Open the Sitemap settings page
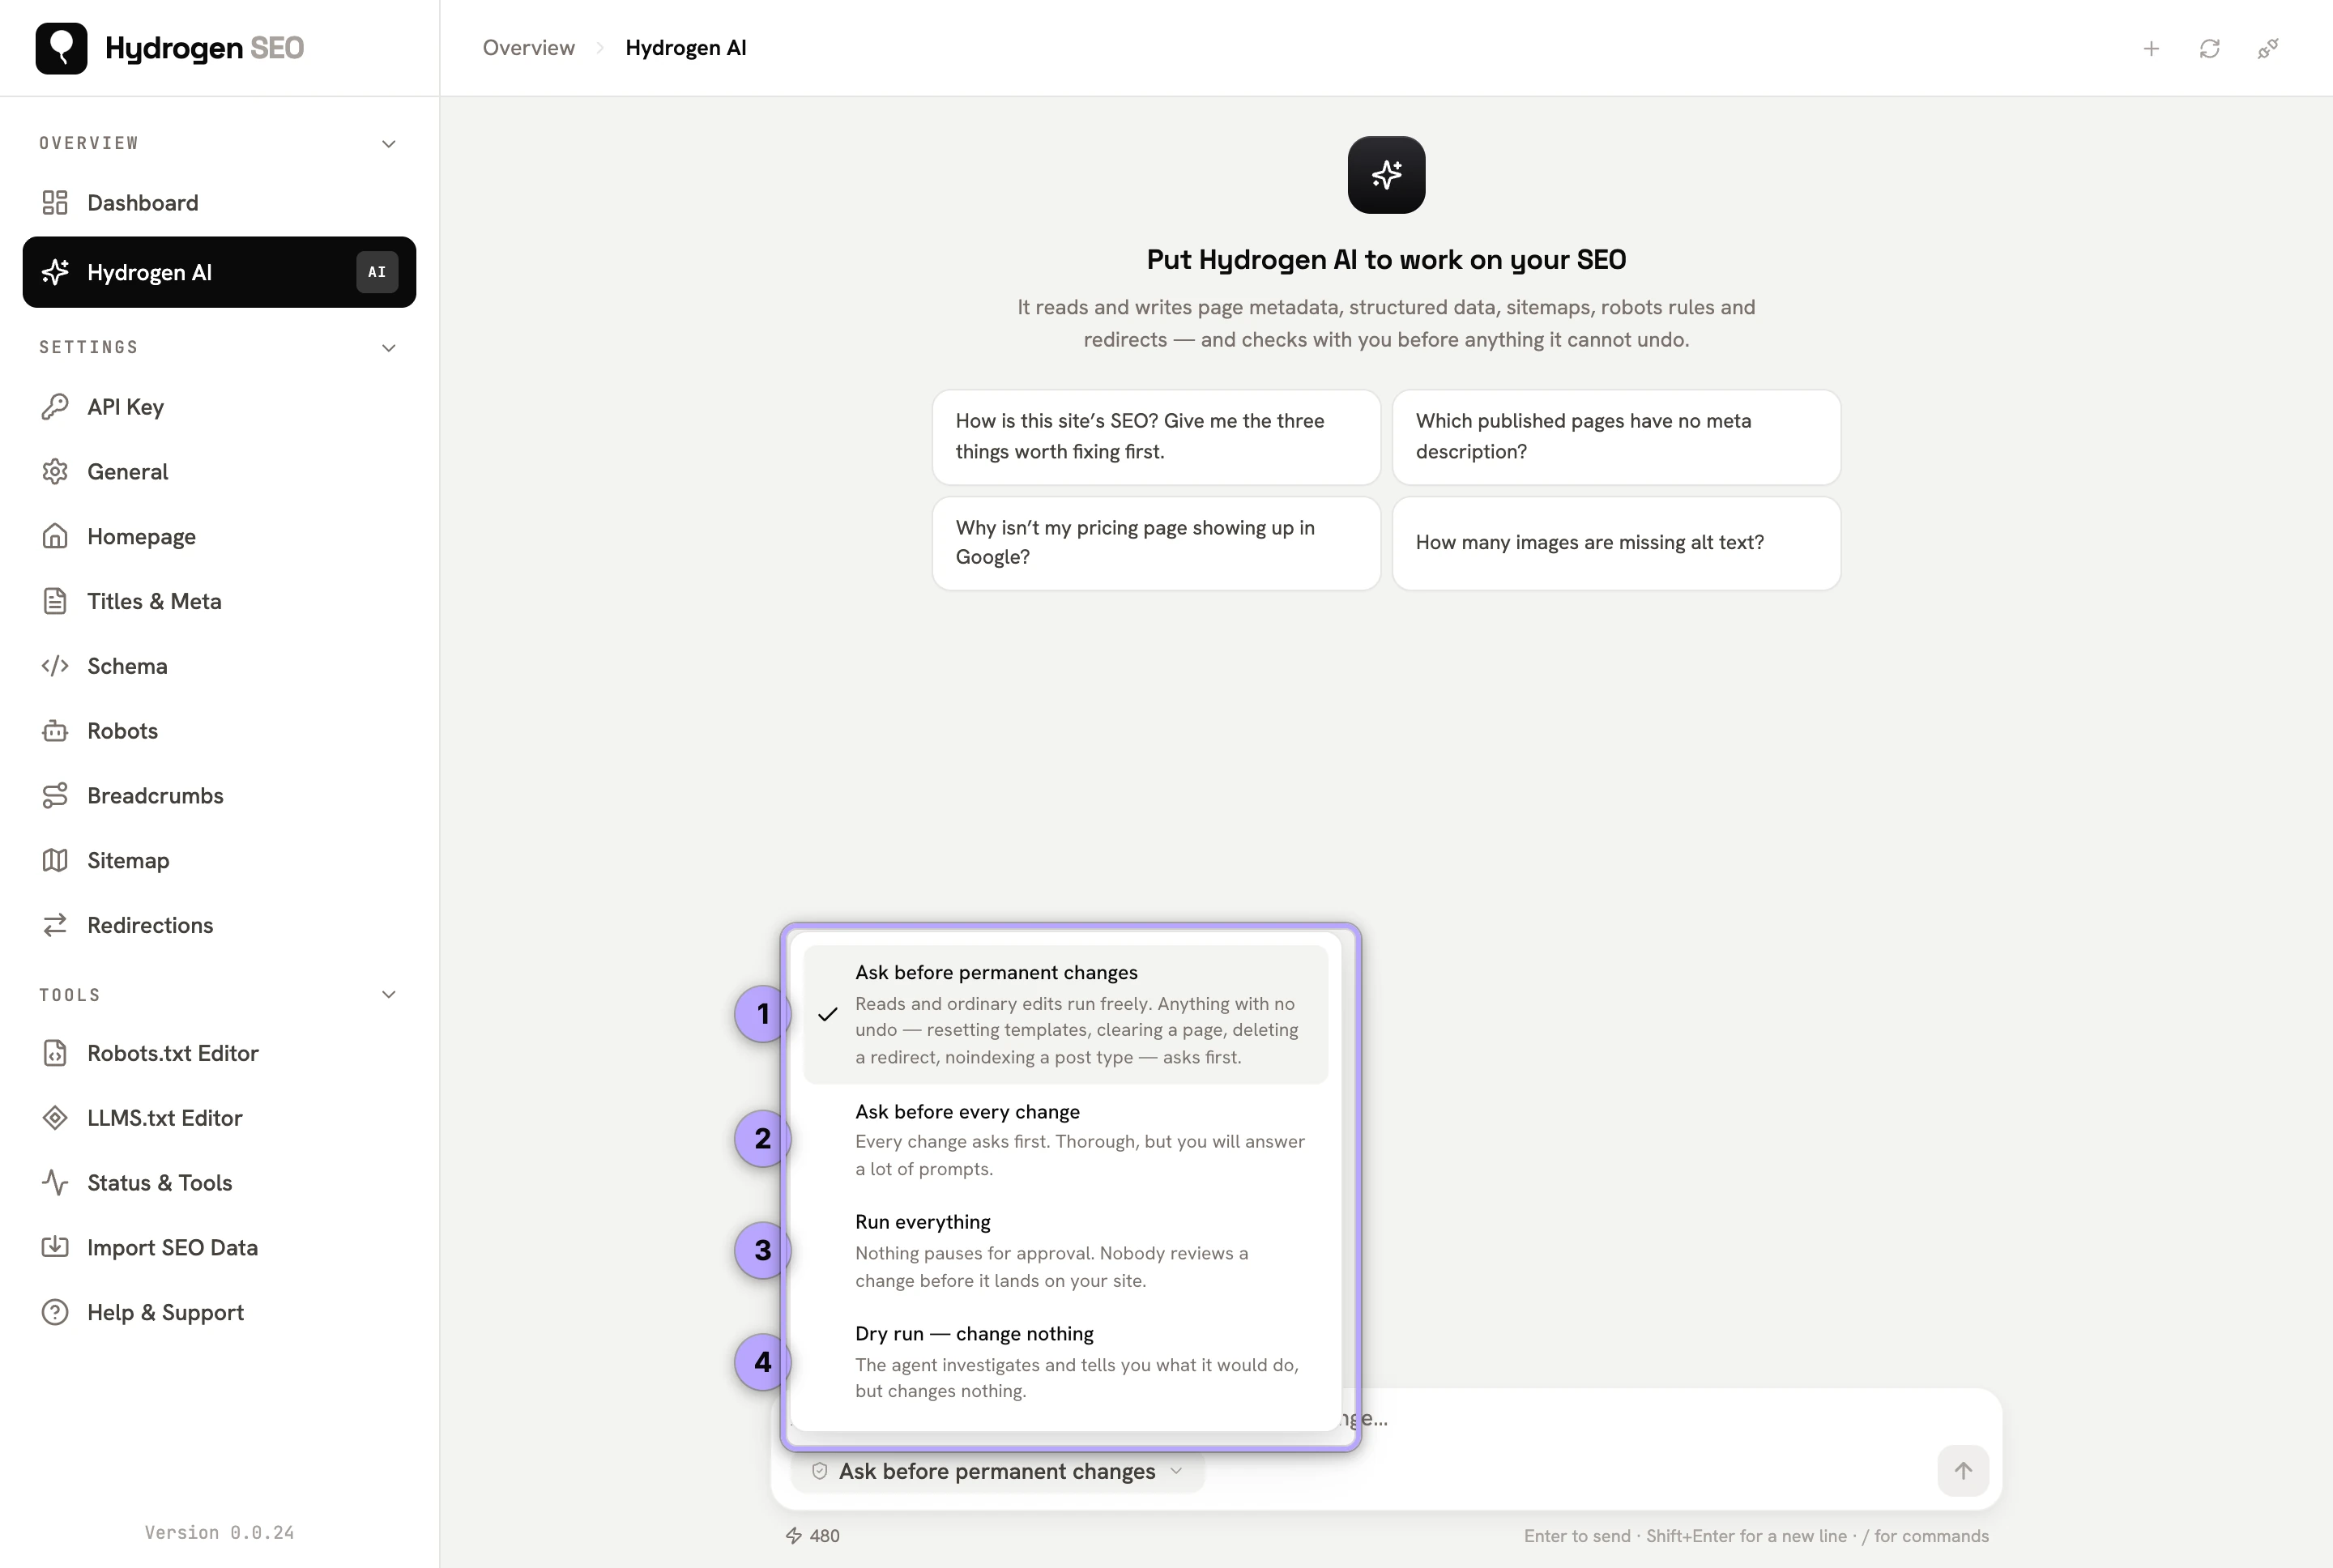 pyautogui.click(x=219, y=861)
